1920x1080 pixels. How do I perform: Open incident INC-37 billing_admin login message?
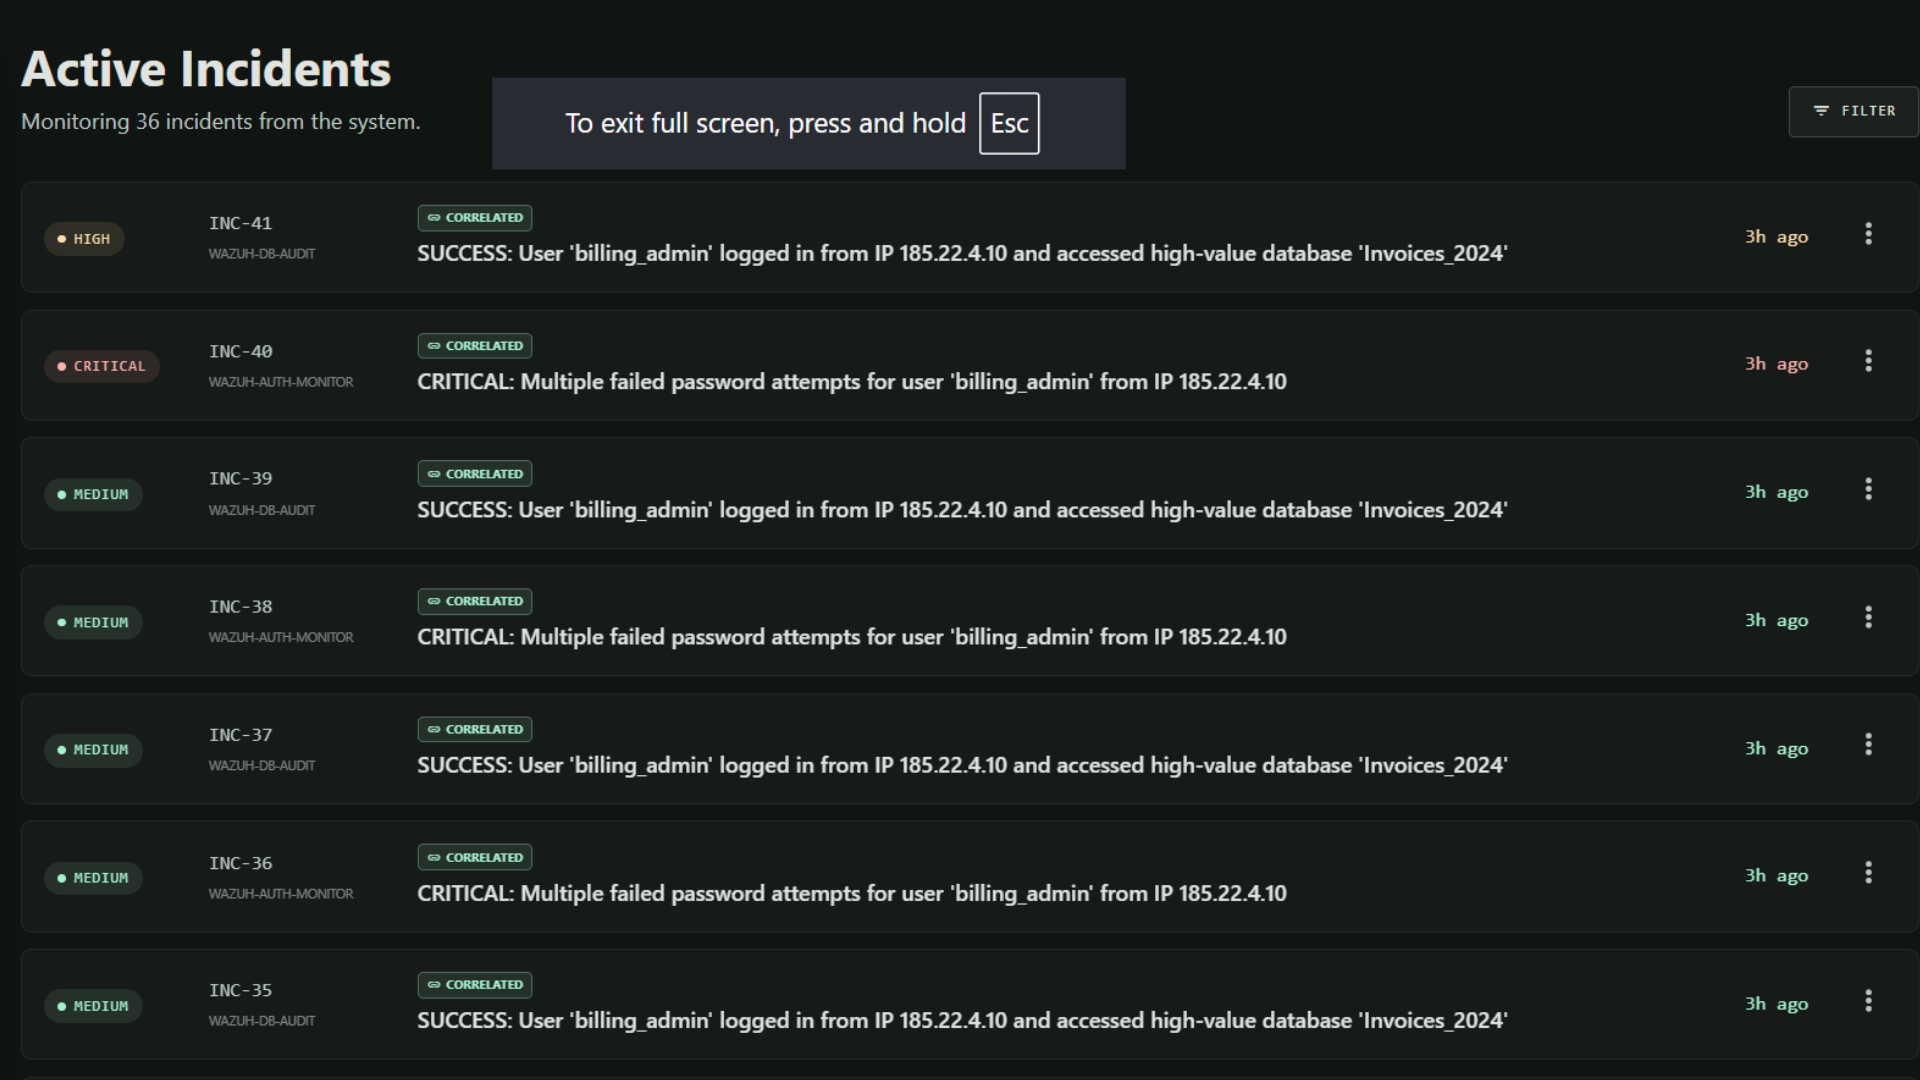[962, 765]
